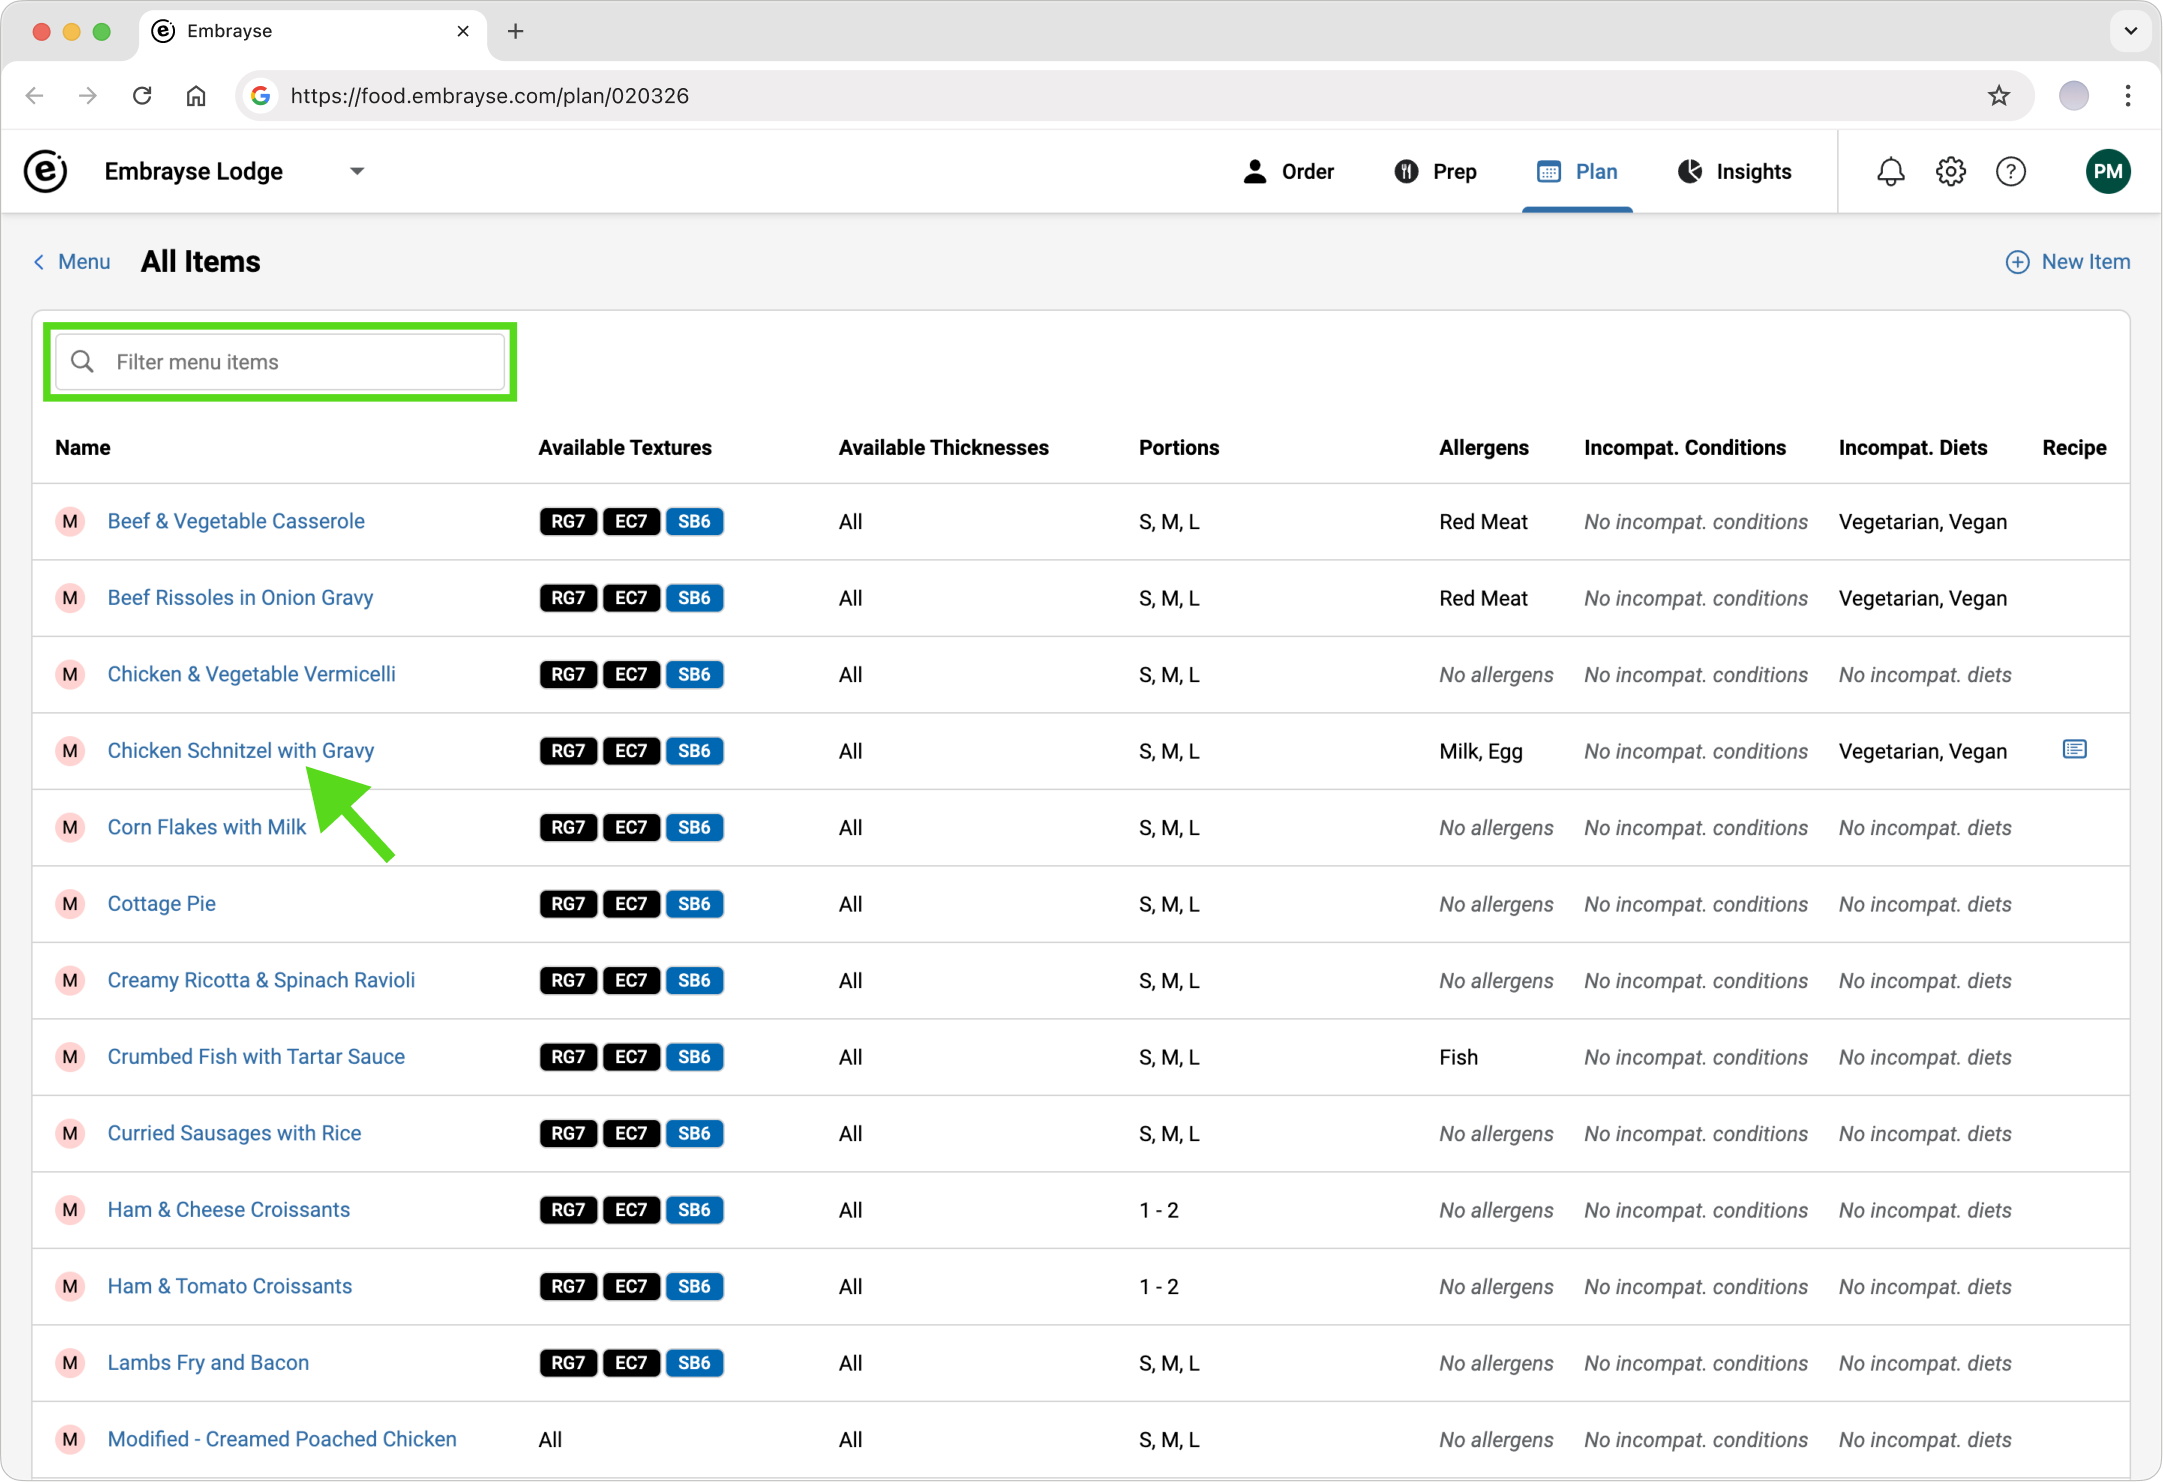The height and width of the screenshot is (1482, 2163).
Task: Click browser reload icon
Action: pos(142,96)
